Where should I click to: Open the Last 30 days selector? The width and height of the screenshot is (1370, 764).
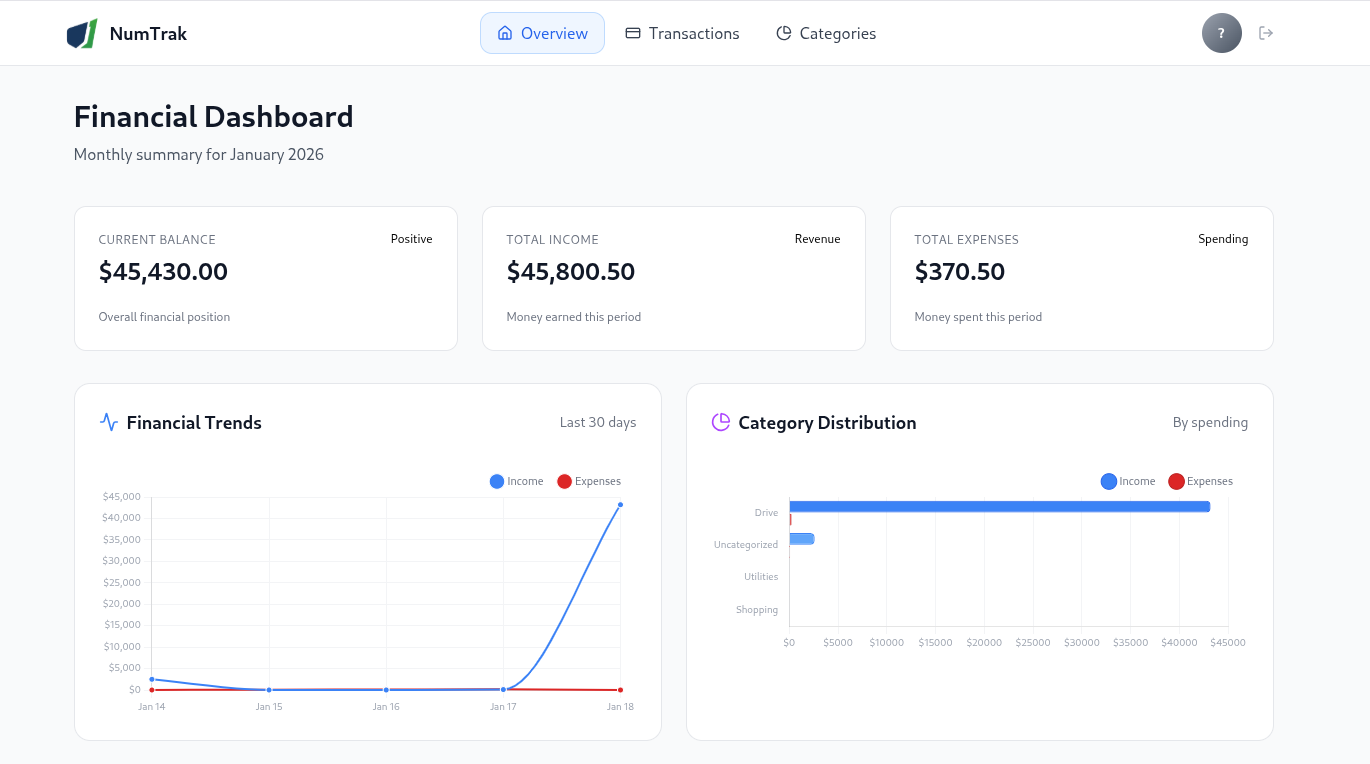598,422
